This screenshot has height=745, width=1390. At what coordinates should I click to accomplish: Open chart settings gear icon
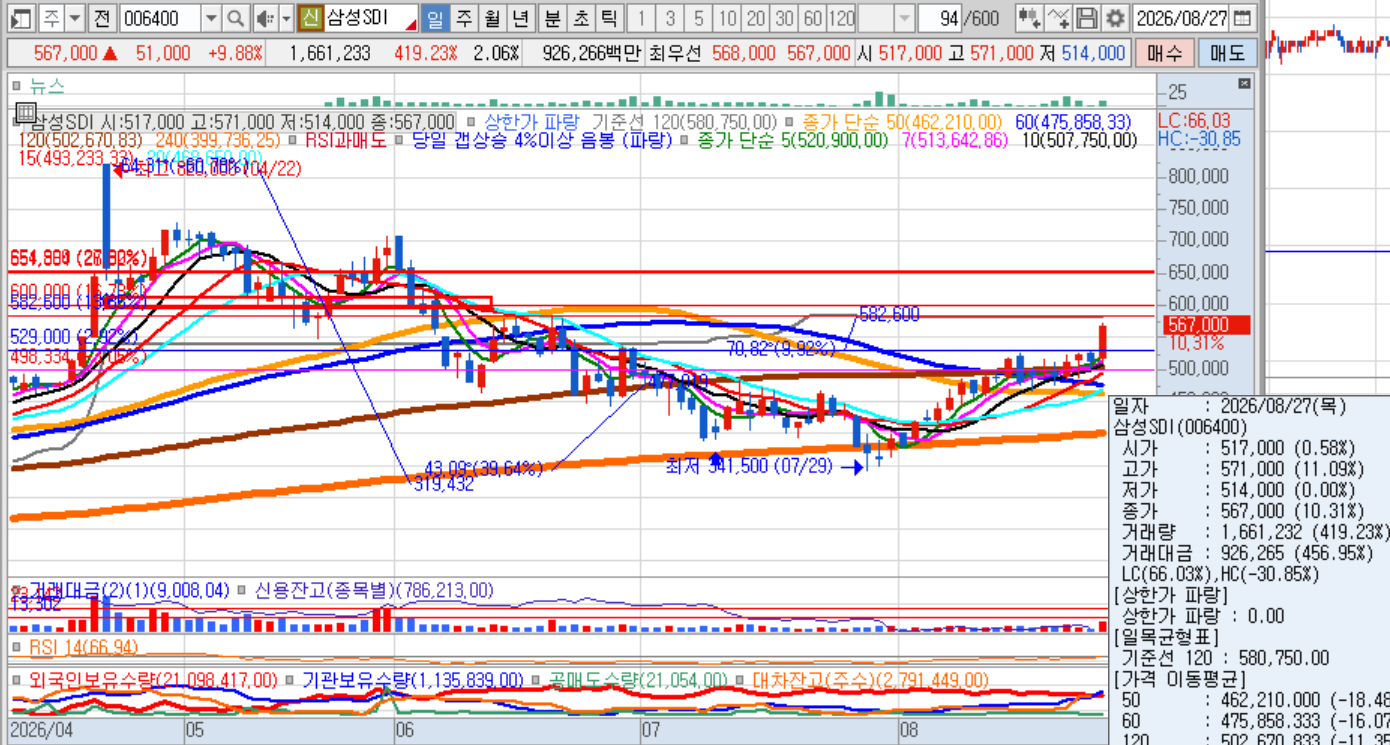[1115, 18]
